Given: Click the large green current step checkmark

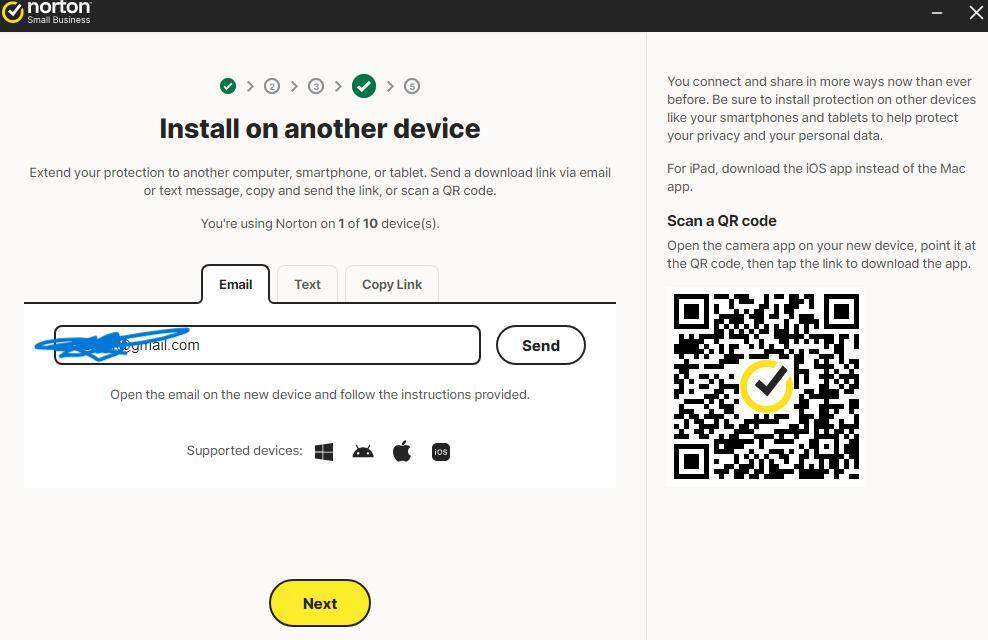Looking at the screenshot, I should (364, 86).
